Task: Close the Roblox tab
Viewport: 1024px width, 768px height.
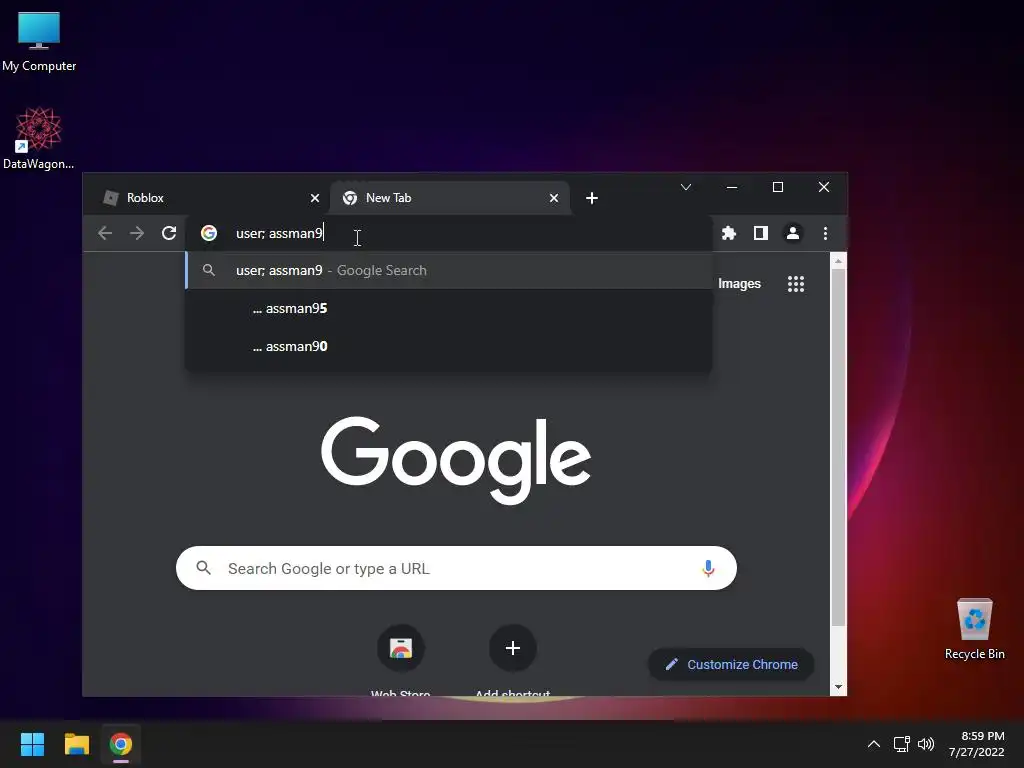Action: [x=315, y=198]
